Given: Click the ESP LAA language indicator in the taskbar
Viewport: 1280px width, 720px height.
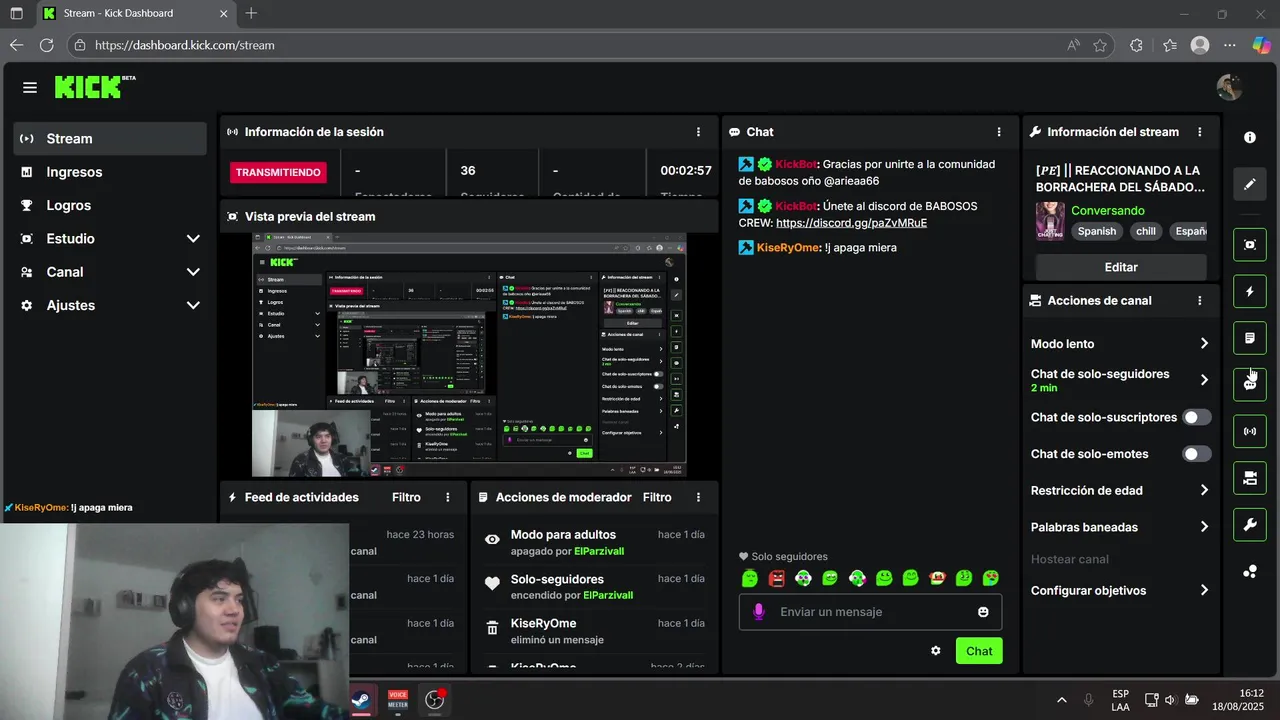Looking at the screenshot, I should pos(1120,700).
